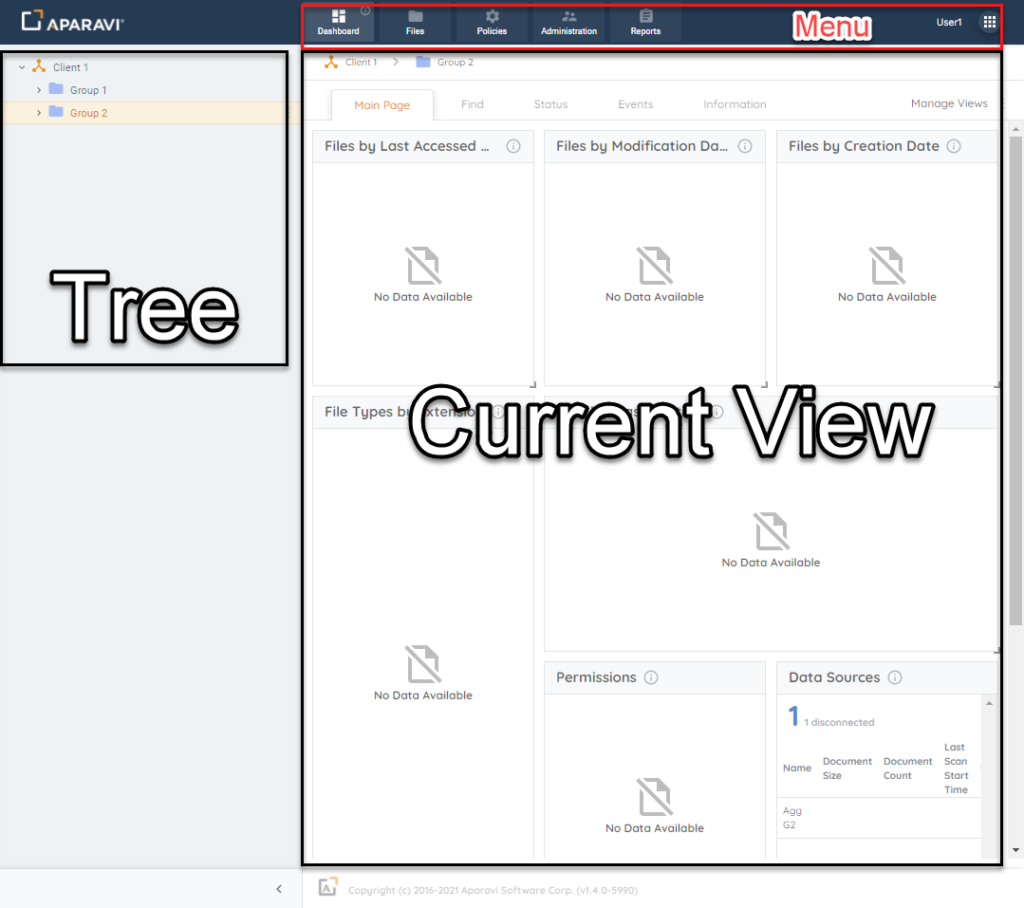1024x908 pixels.
Task: Open the Files menu icon
Action: 415,17
